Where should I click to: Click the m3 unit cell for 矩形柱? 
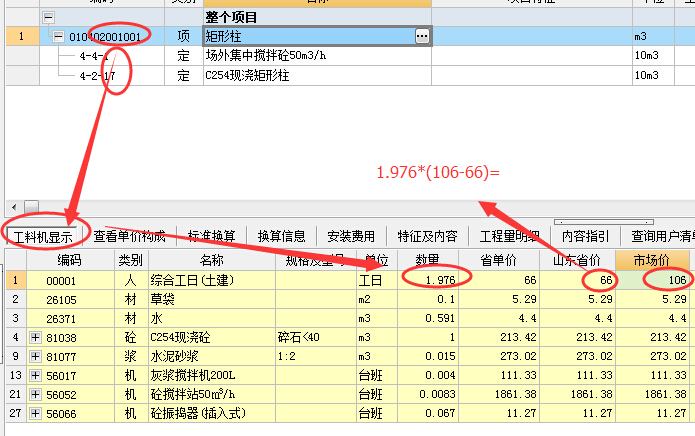click(x=653, y=36)
